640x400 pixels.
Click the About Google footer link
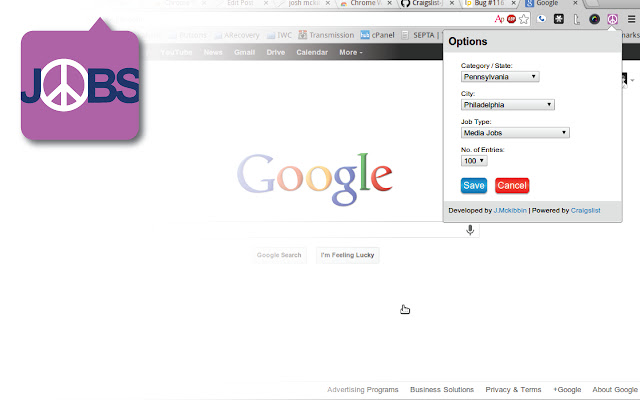pyautogui.click(x=615, y=390)
